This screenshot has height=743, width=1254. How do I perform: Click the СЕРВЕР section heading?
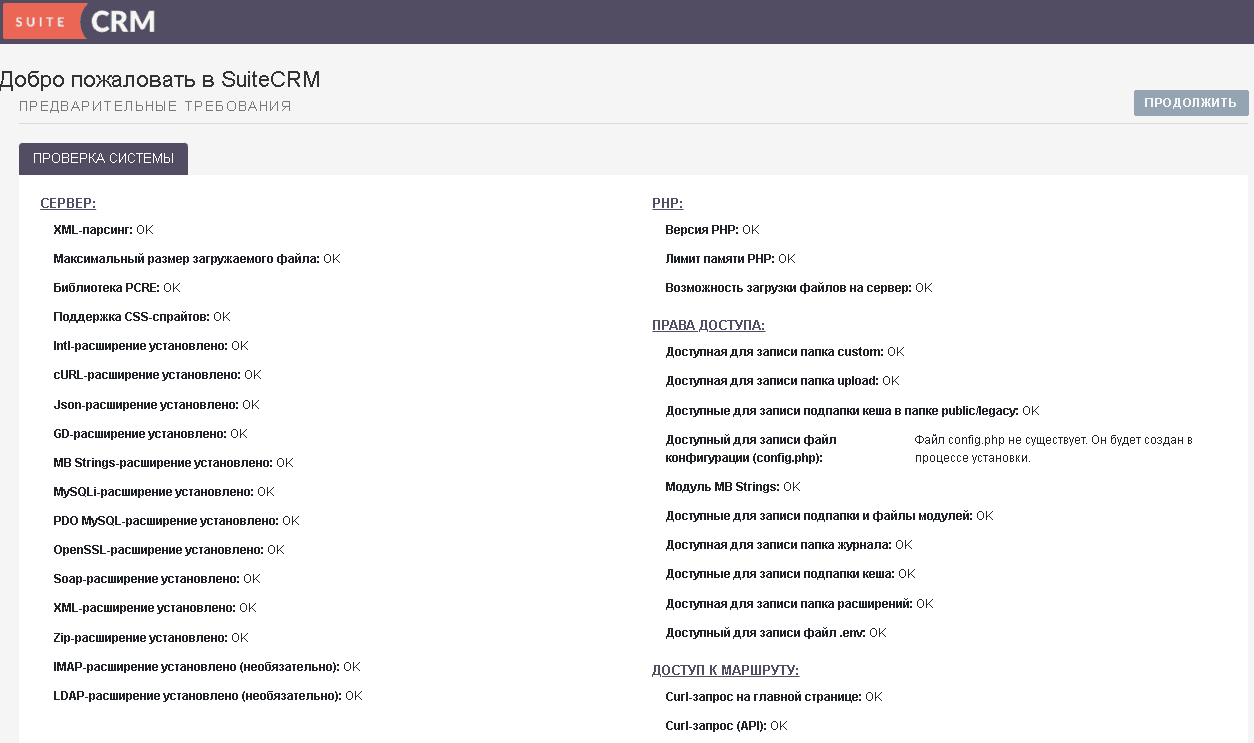[68, 203]
